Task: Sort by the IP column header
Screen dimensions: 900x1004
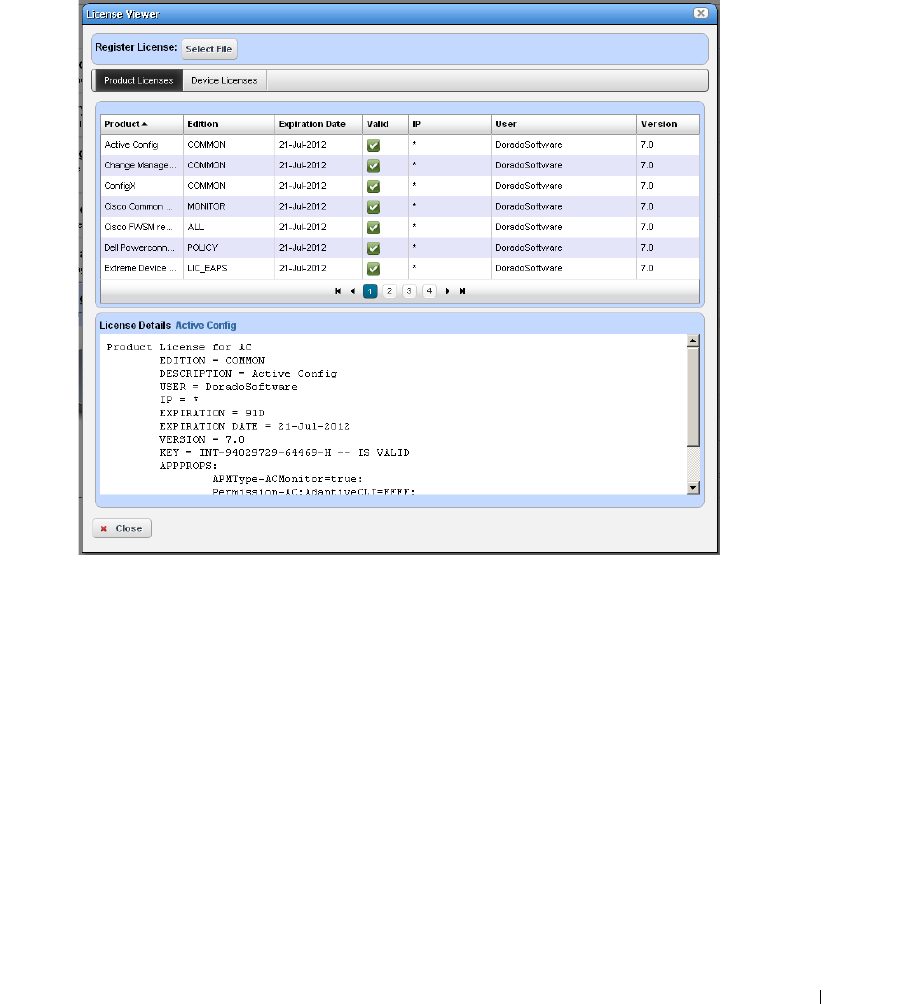Action: click(449, 124)
